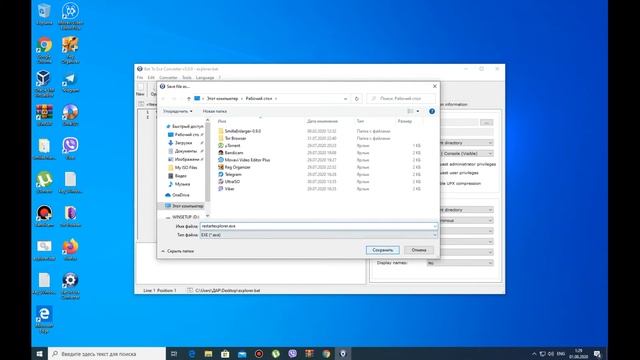Image resolution: width=640 pixels, height=360 pixels.
Task: Select WINSETUP (D:) drive in navigation pane
Action: tap(182, 217)
